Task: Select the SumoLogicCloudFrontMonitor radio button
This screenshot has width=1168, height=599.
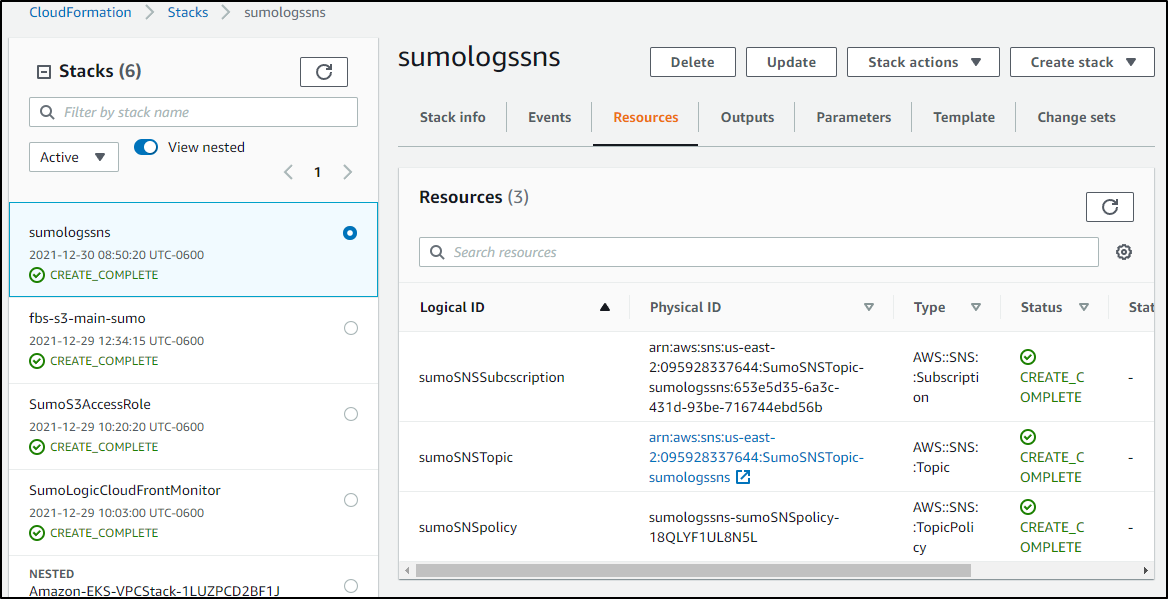Action: 351,499
